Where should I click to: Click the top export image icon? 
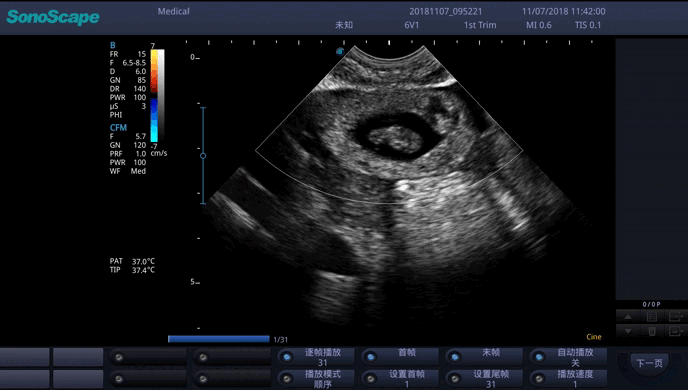[x=676, y=316]
